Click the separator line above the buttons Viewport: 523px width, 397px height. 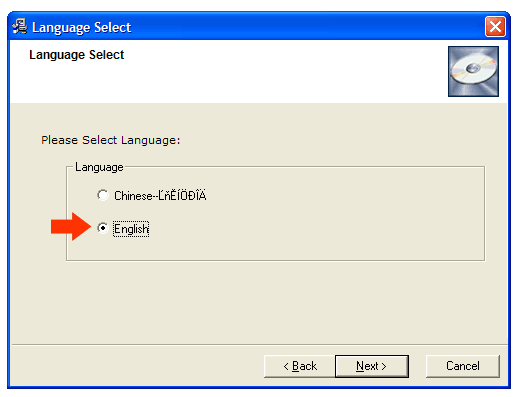click(x=259, y=345)
